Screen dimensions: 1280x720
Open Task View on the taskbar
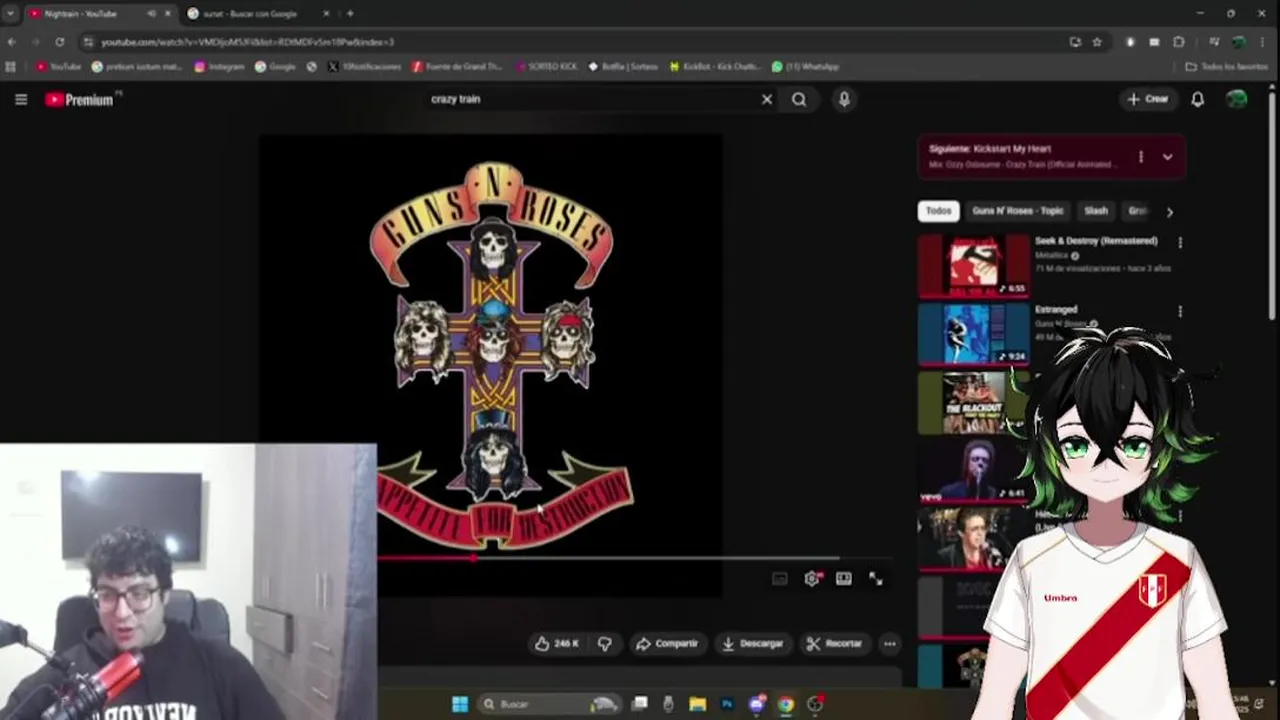(640, 704)
